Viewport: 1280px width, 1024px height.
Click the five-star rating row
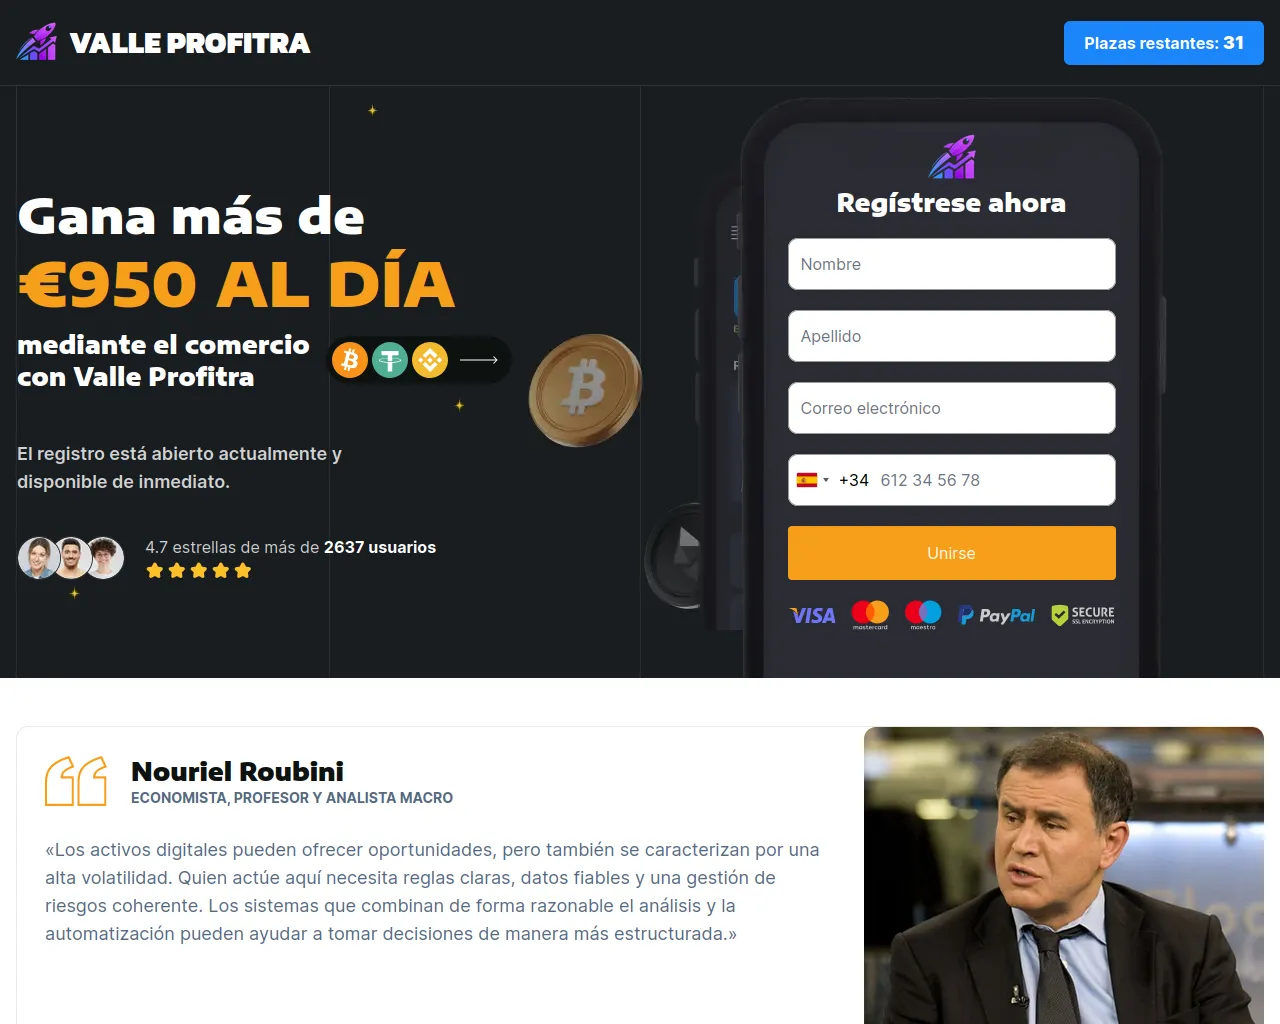(199, 571)
